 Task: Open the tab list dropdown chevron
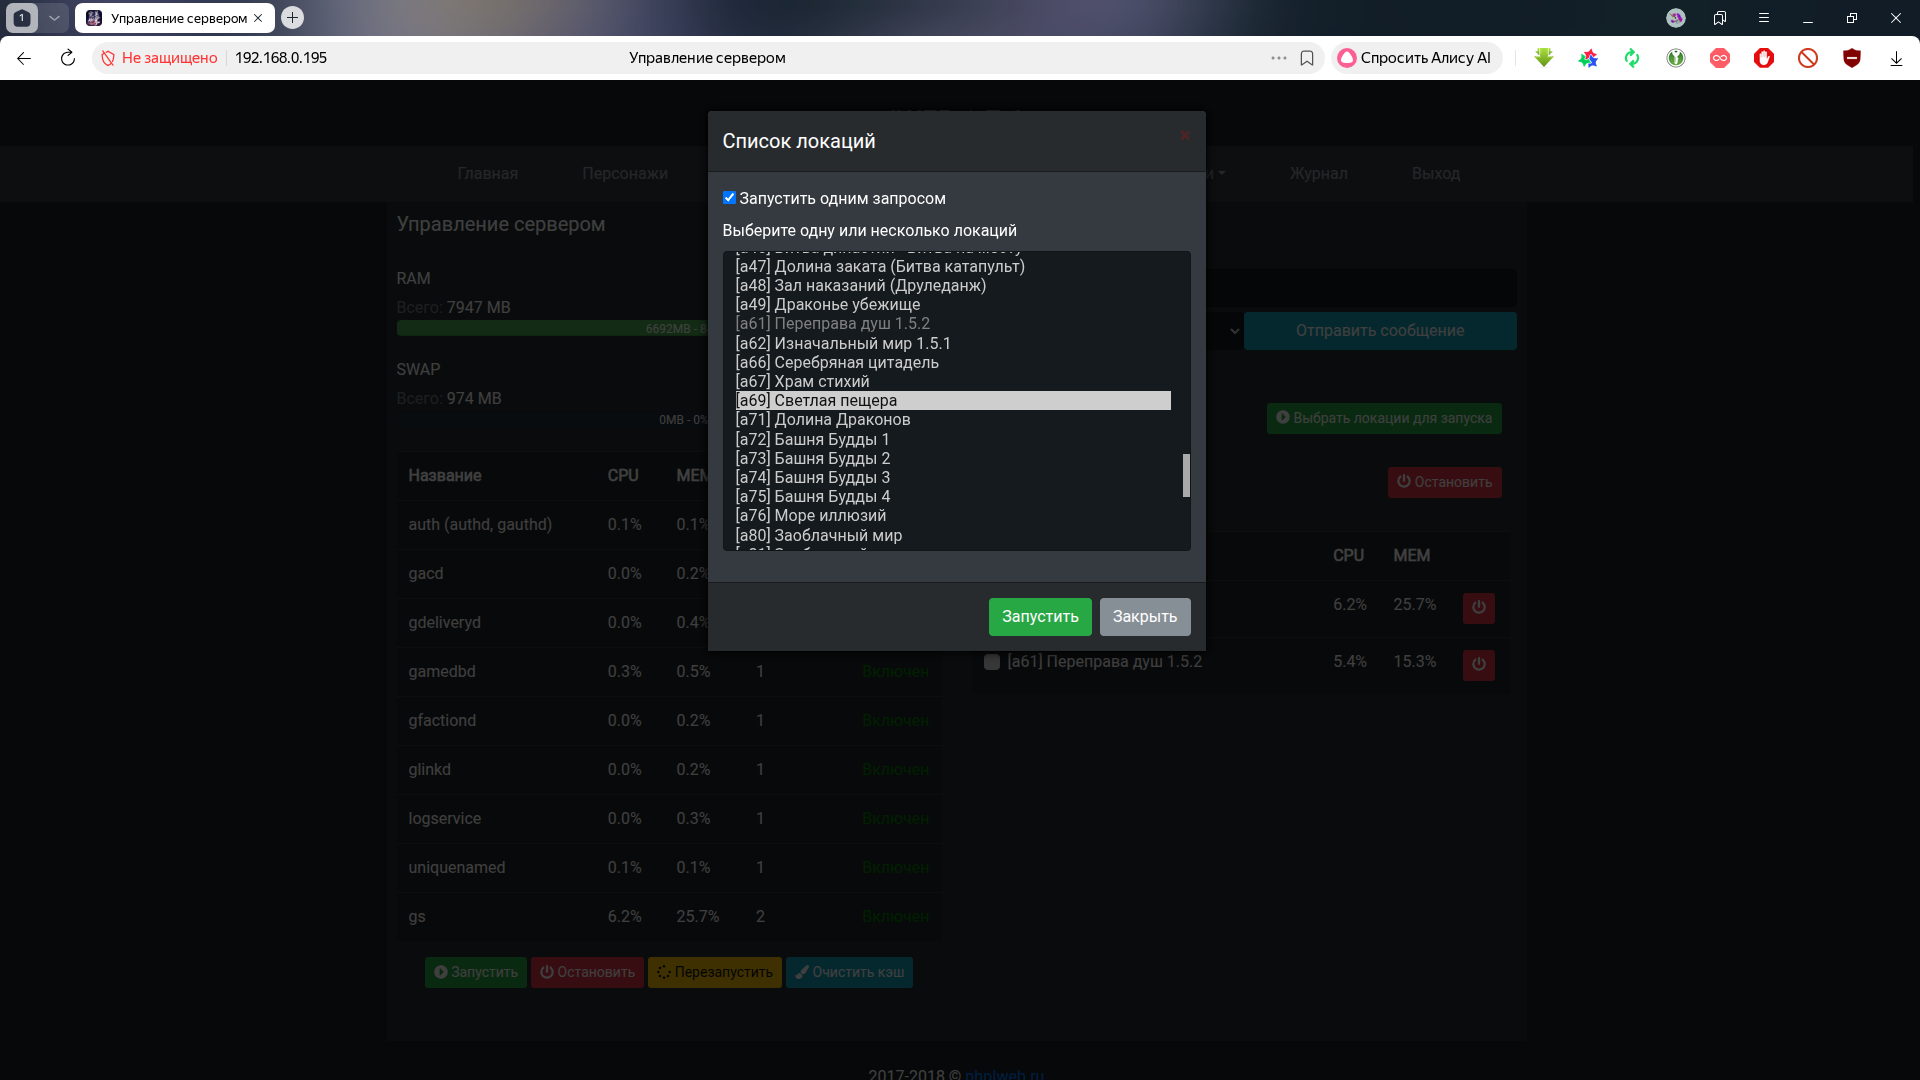tap(54, 18)
